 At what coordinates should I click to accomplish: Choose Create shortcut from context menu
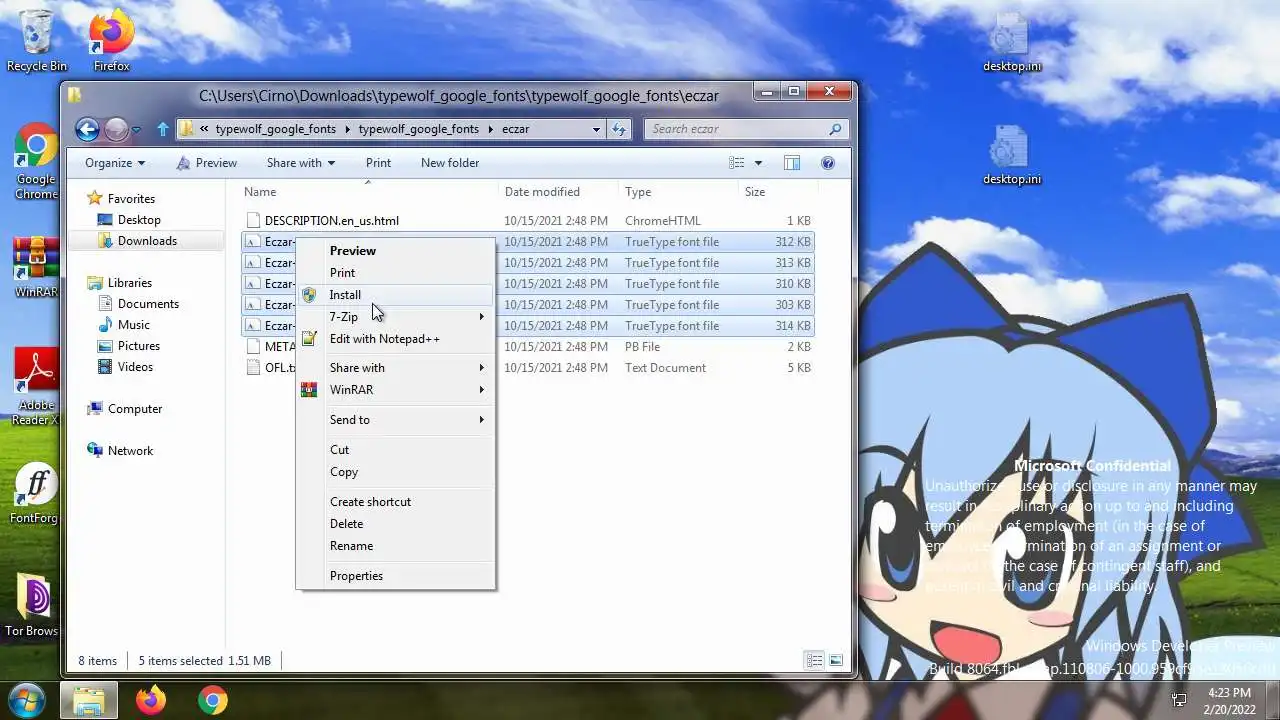coord(395,502)
